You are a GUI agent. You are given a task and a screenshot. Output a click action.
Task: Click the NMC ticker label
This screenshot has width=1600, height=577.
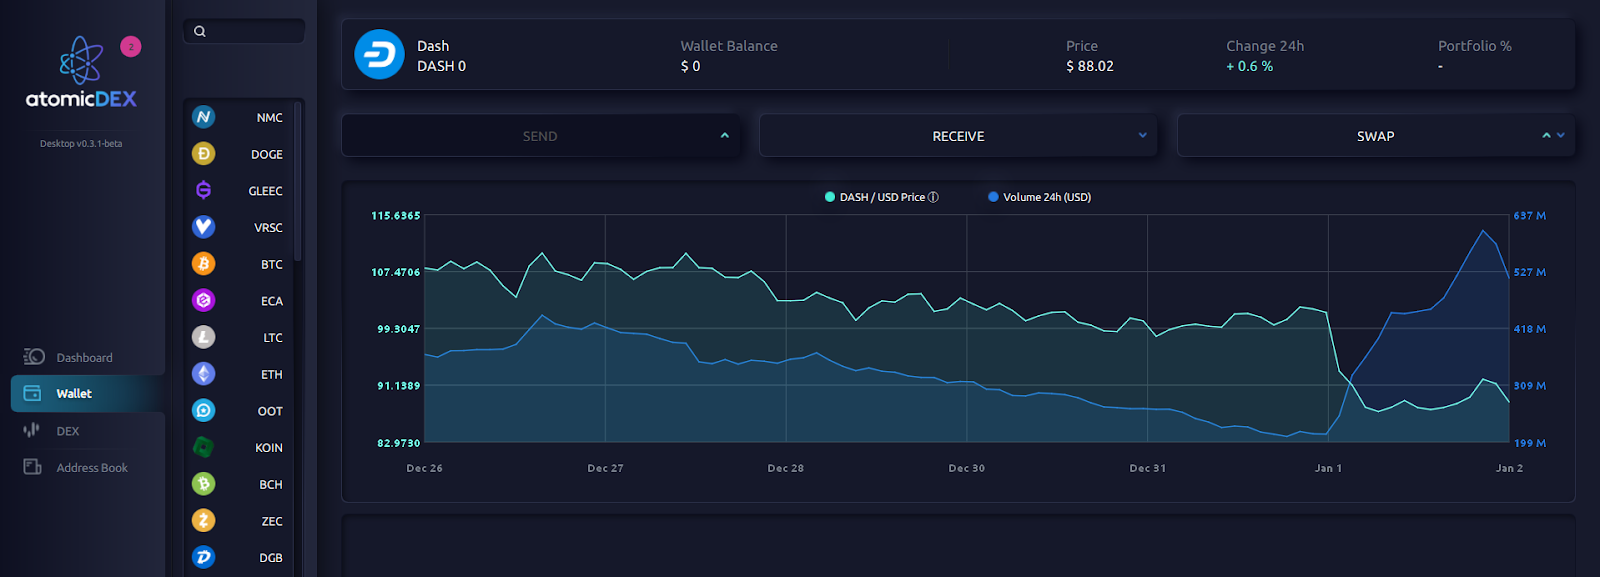[x=269, y=117]
